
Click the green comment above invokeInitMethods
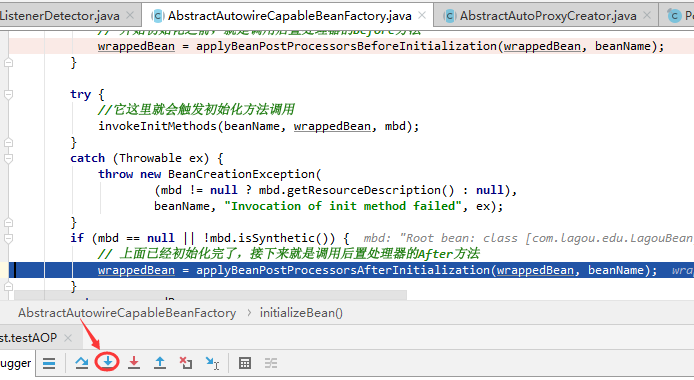point(196,110)
